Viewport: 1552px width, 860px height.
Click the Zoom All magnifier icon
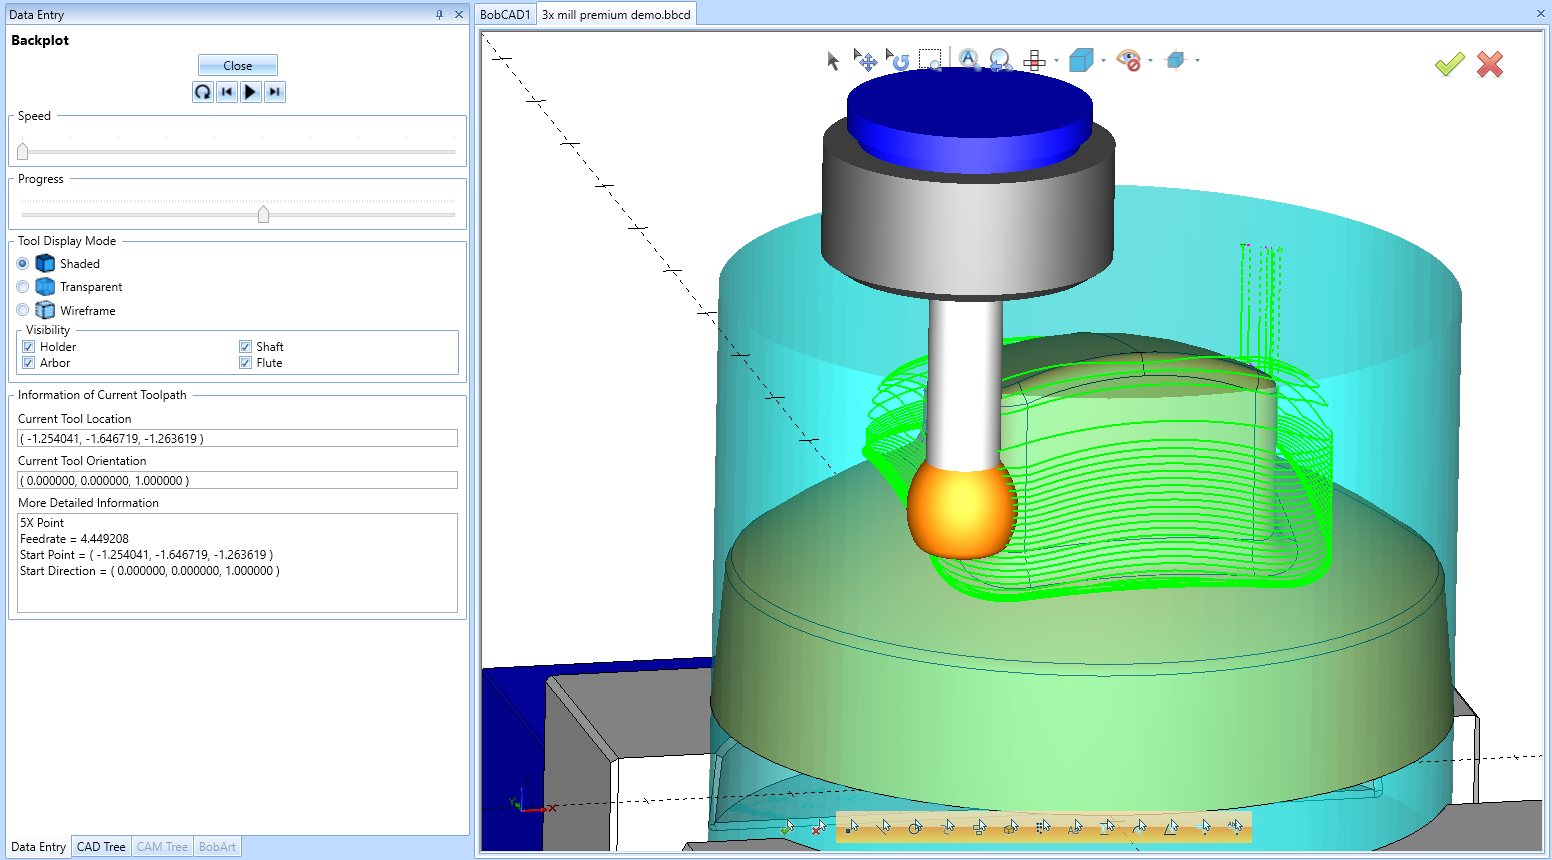coord(968,60)
